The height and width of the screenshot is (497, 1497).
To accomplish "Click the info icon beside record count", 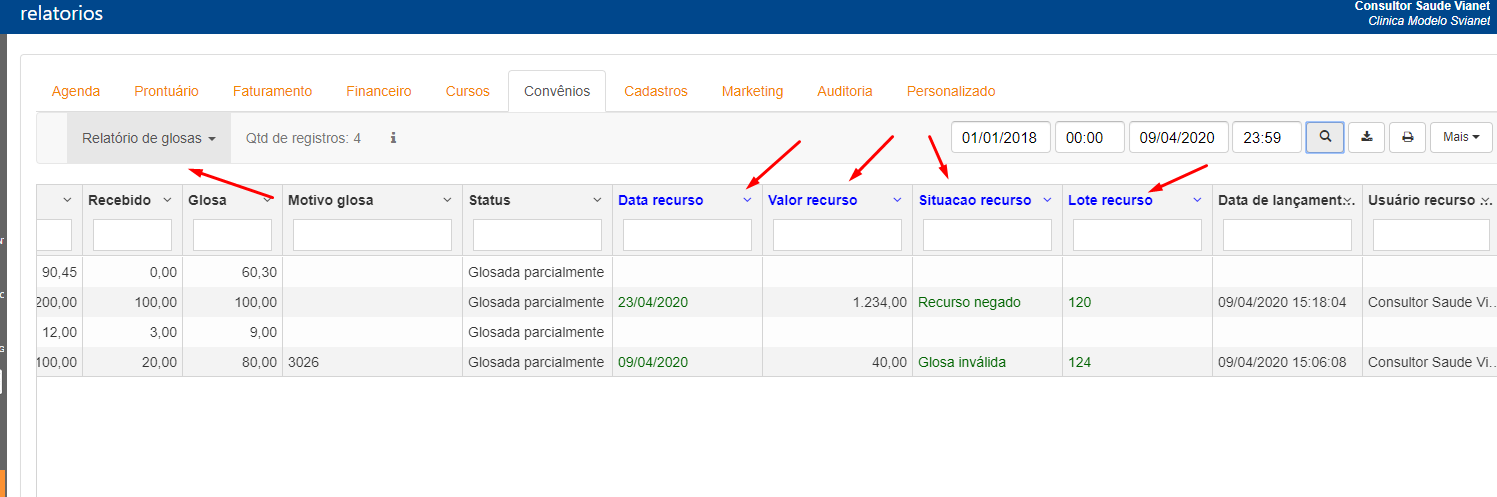I will [393, 138].
